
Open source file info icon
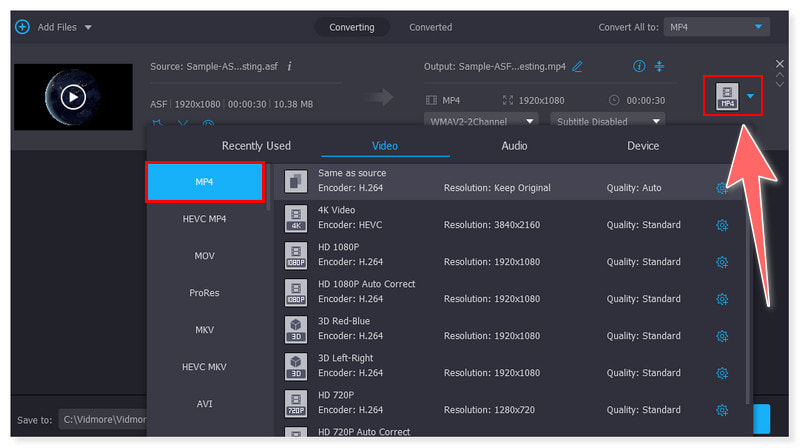click(x=289, y=66)
